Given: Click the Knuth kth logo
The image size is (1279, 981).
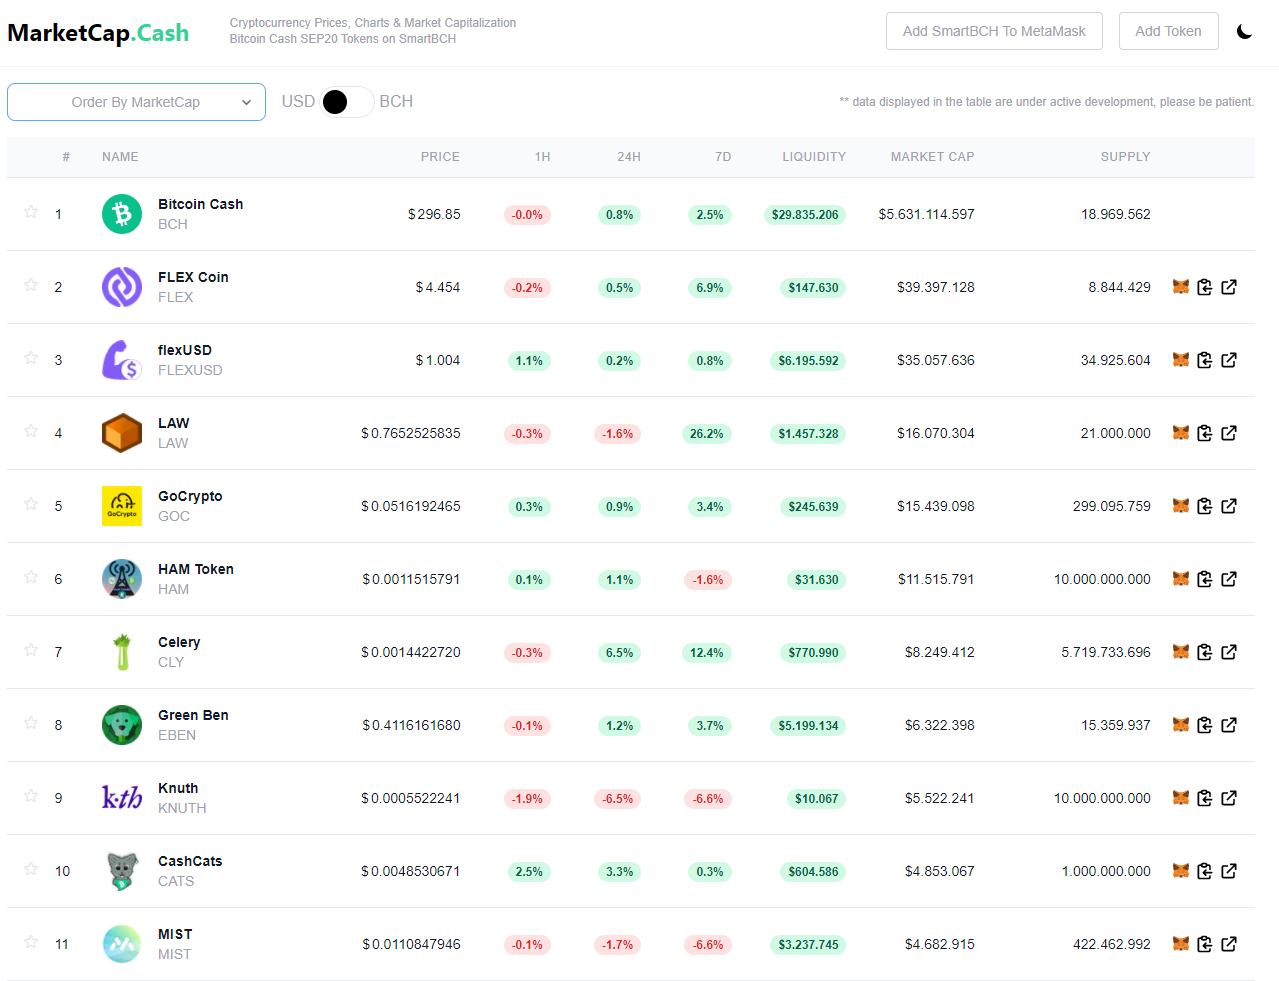Looking at the screenshot, I should (122, 798).
